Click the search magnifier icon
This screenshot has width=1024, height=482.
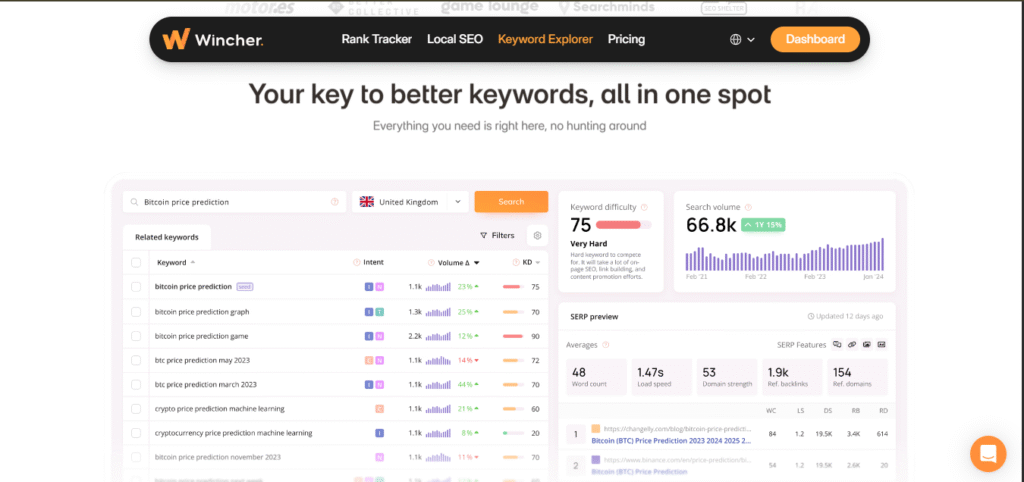[x=134, y=202]
